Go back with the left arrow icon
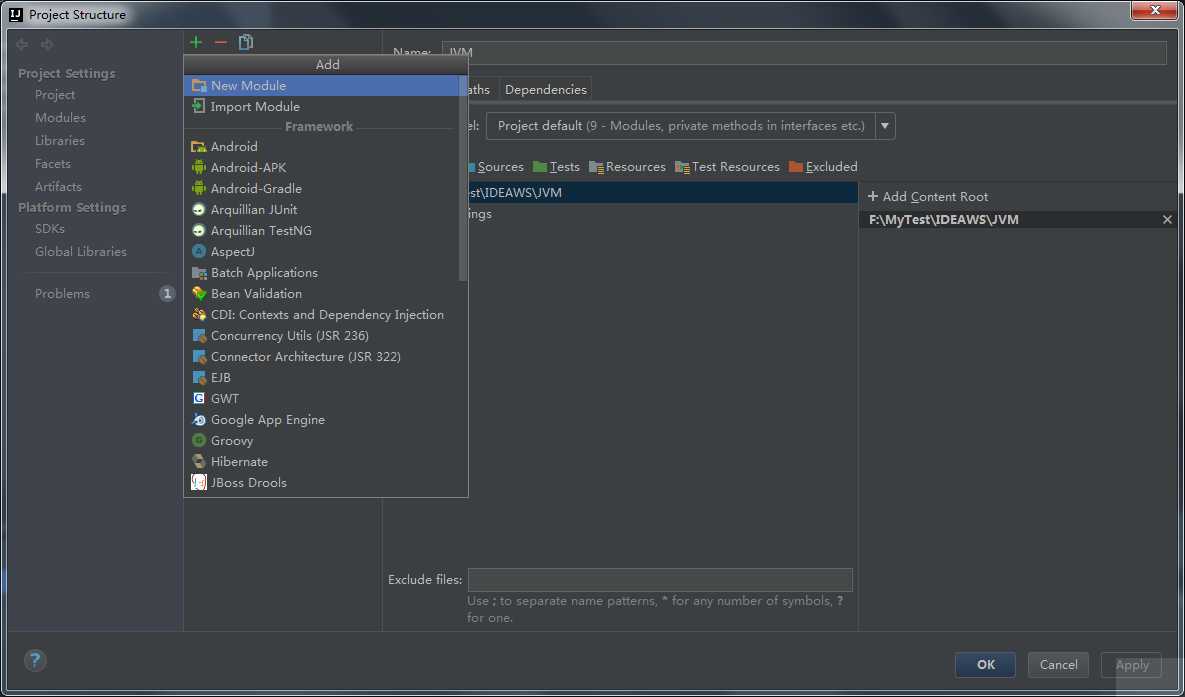Viewport: 1185px width, 697px height. (x=22, y=45)
